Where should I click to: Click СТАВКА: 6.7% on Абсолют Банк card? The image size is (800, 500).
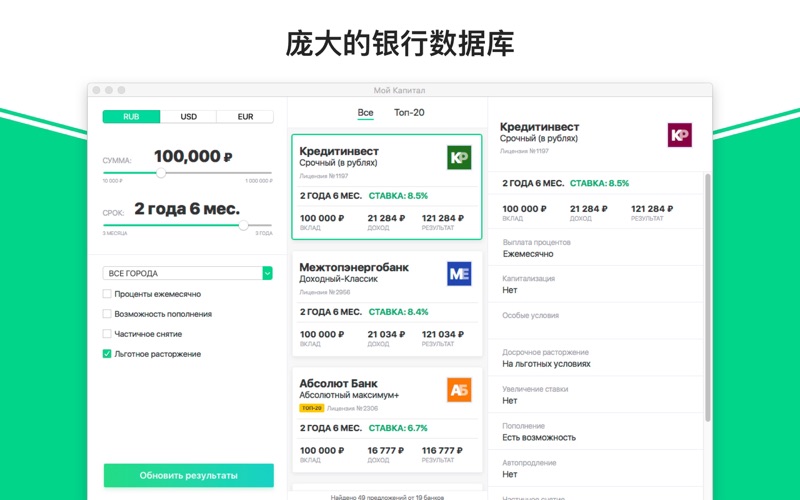click(398, 428)
